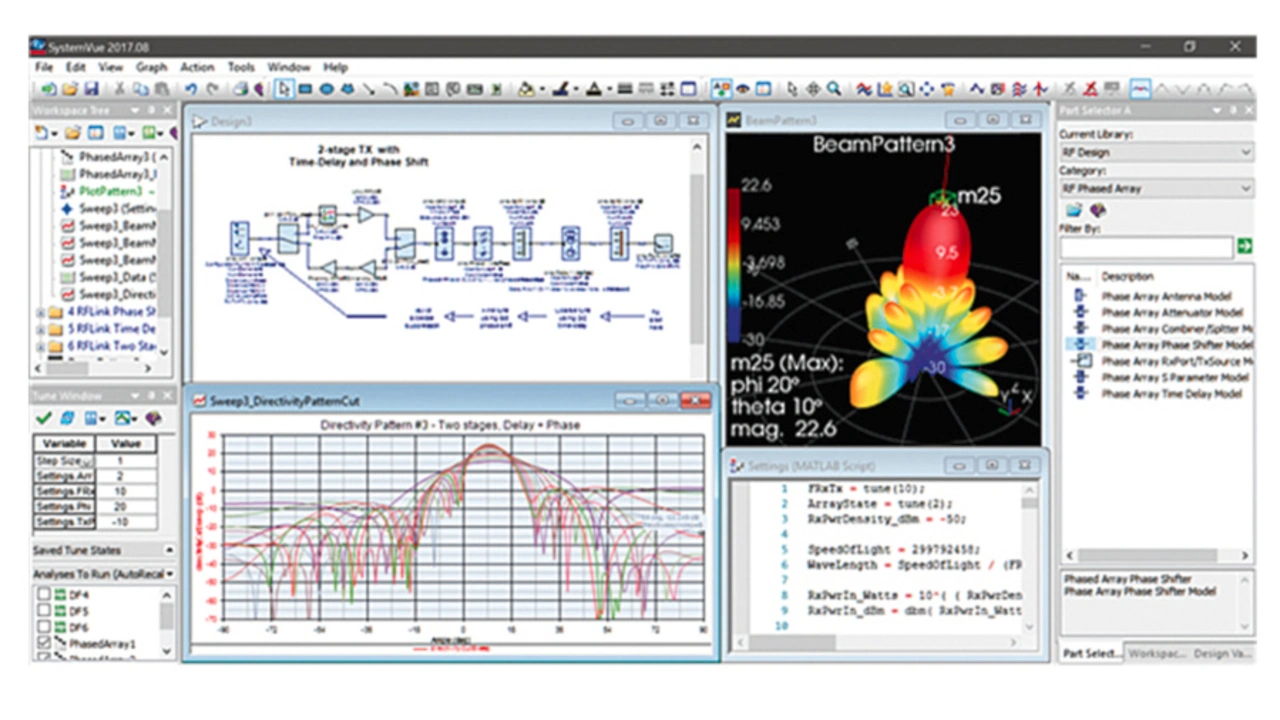Image resolution: width=1280 pixels, height=720 pixels.
Task: Open the Current Library dropdown (RF Design)
Action: tap(1156, 152)
